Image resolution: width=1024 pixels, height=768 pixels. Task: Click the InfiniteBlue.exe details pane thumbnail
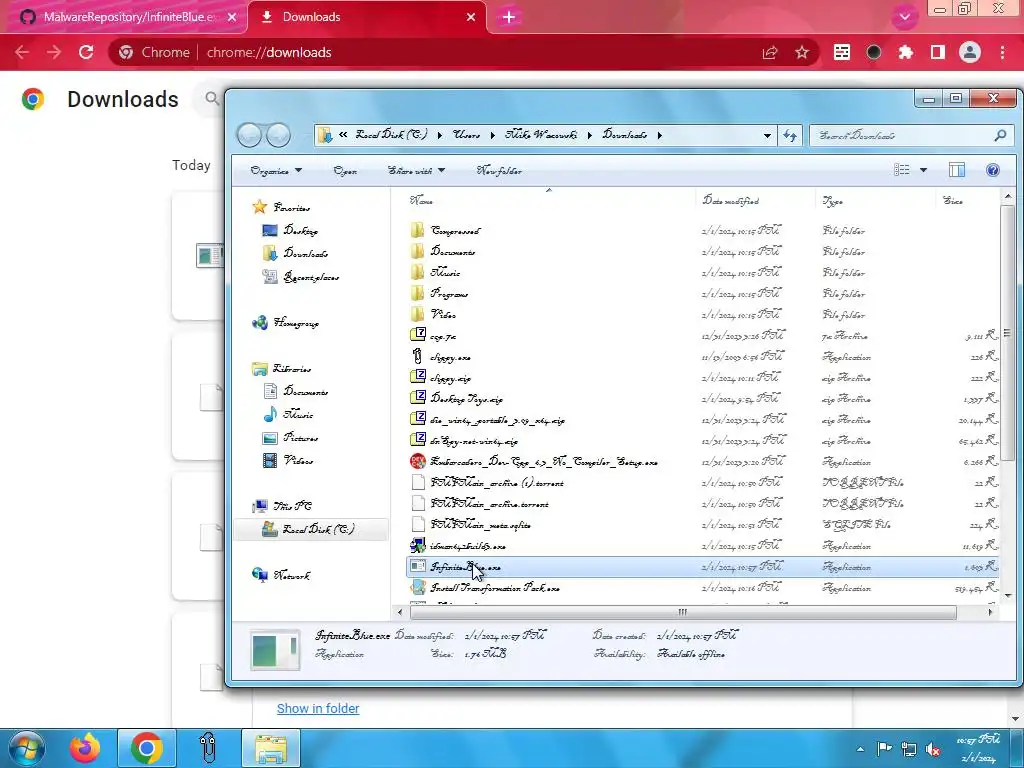tap(275, 650)
